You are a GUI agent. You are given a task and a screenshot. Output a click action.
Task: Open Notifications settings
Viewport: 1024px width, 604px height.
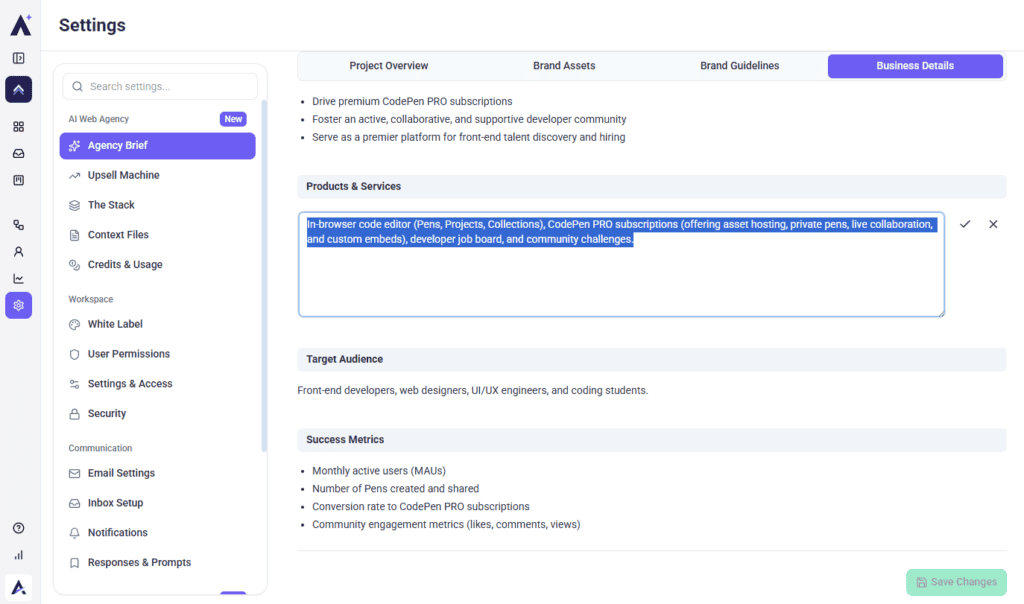(157, 533)
